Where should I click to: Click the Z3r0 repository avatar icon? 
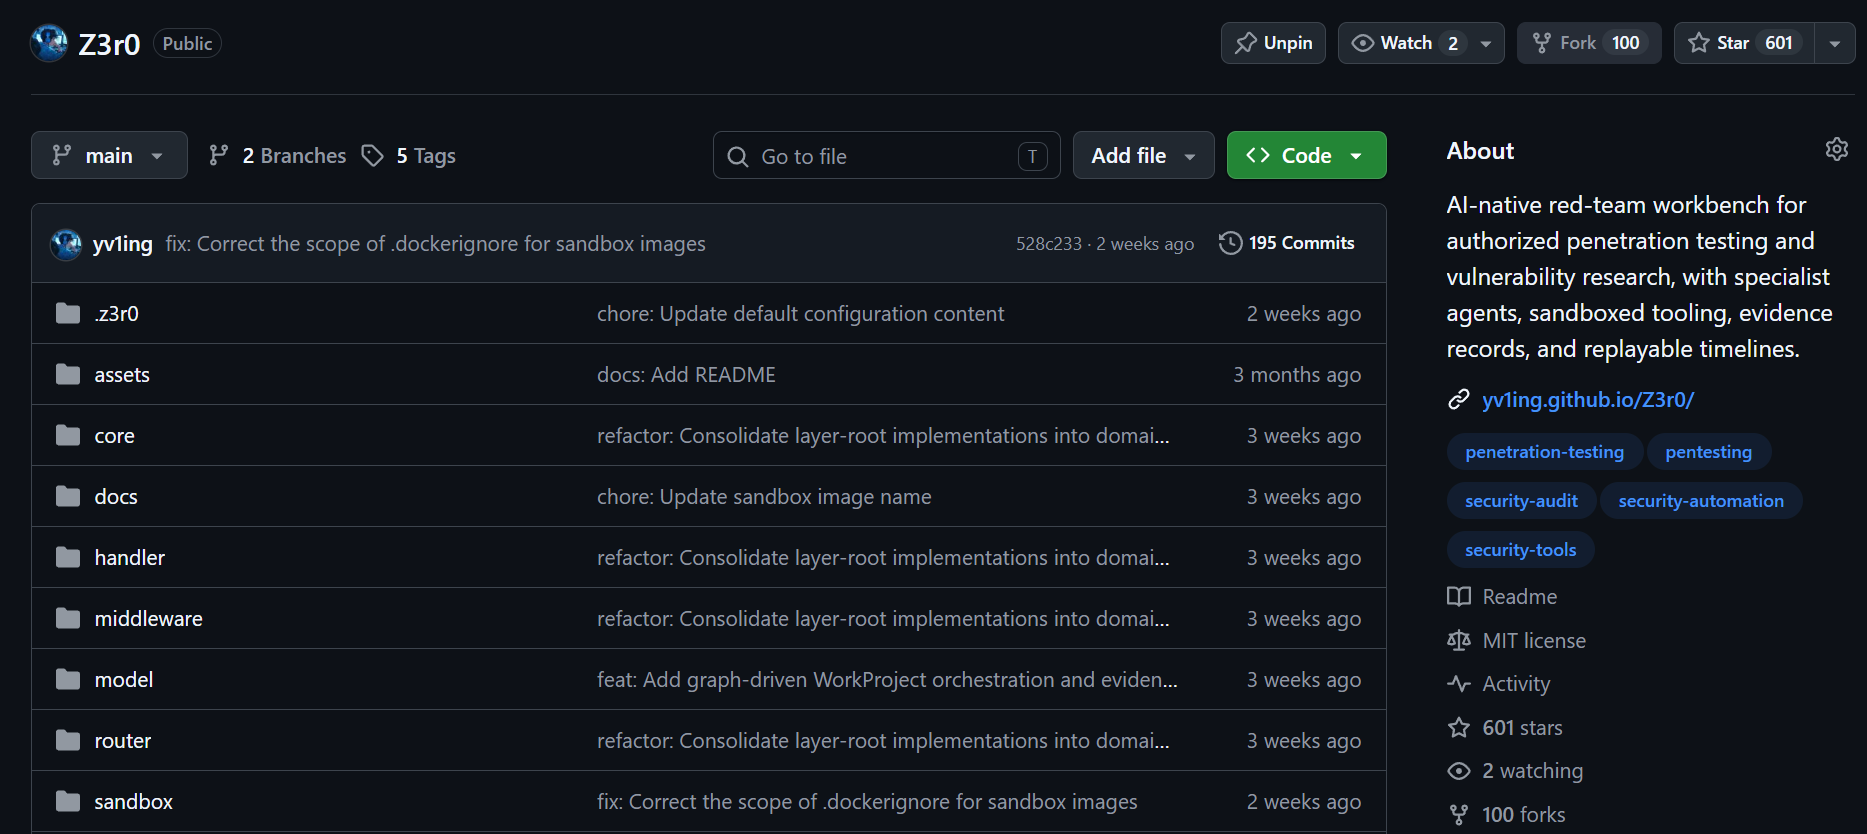(49, 43)
